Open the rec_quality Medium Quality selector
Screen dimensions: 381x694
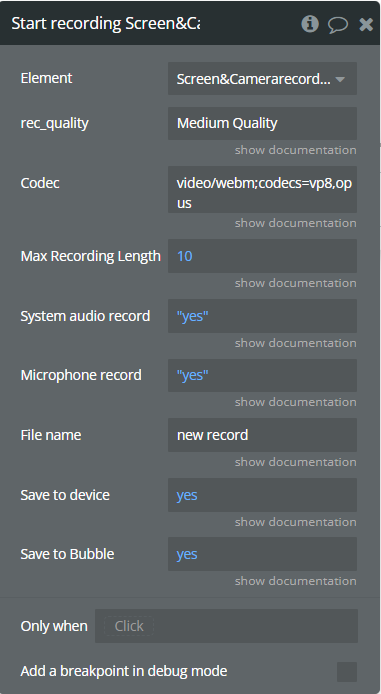click(262, 123)
